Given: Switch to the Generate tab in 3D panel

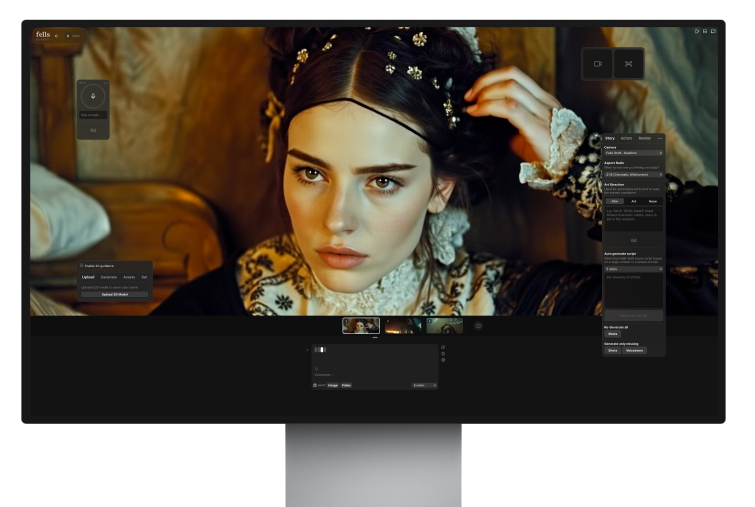Looking at the screenshot, I should coord(109,277).
